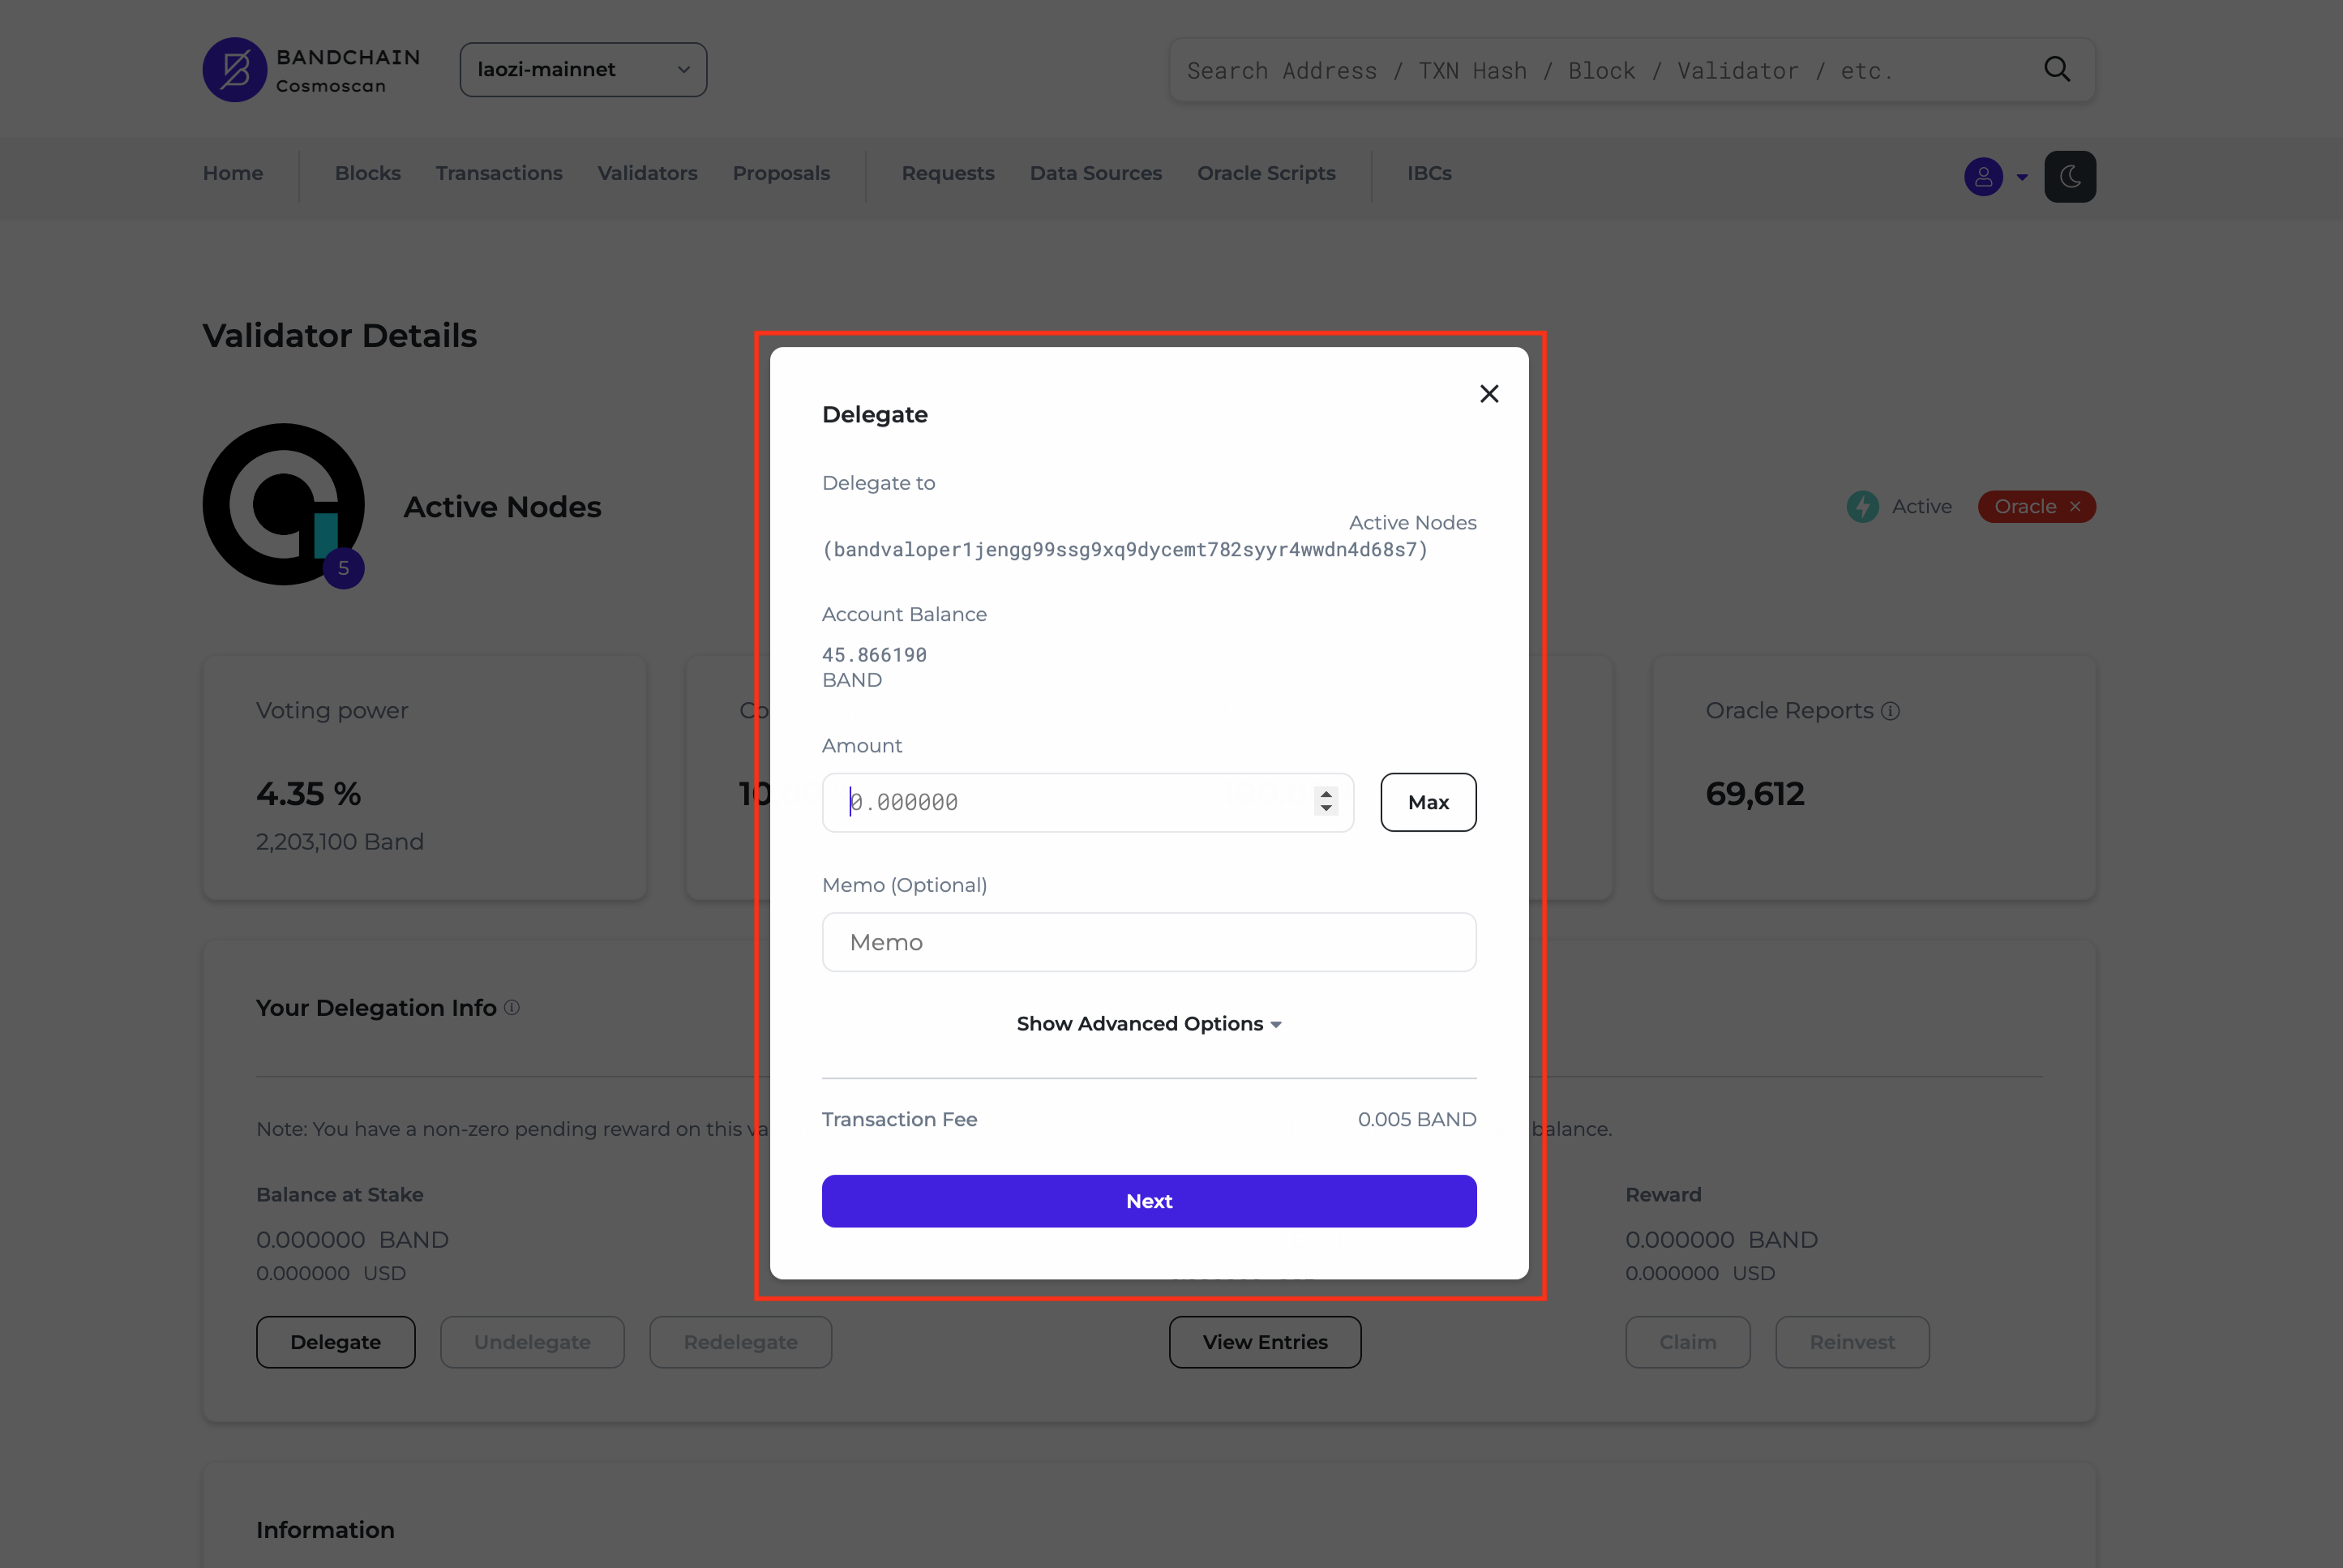Click the Active Nodes validator avatar
2343x1568 pixels.
point(283,504)
